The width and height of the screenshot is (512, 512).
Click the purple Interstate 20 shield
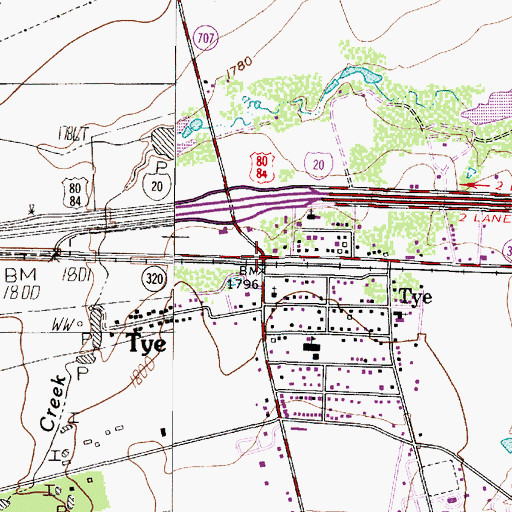(319, 164)
